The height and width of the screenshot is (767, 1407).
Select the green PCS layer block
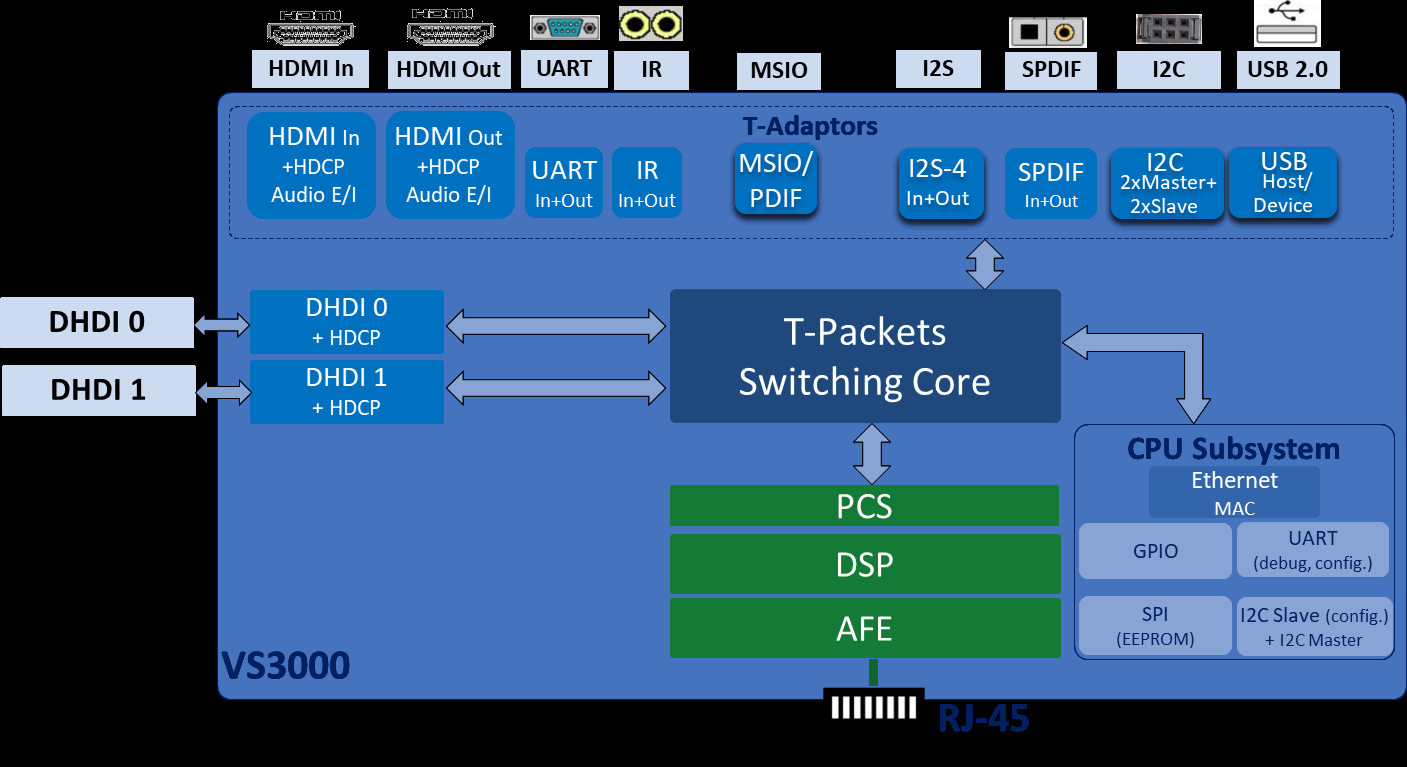tap(864, 506)
